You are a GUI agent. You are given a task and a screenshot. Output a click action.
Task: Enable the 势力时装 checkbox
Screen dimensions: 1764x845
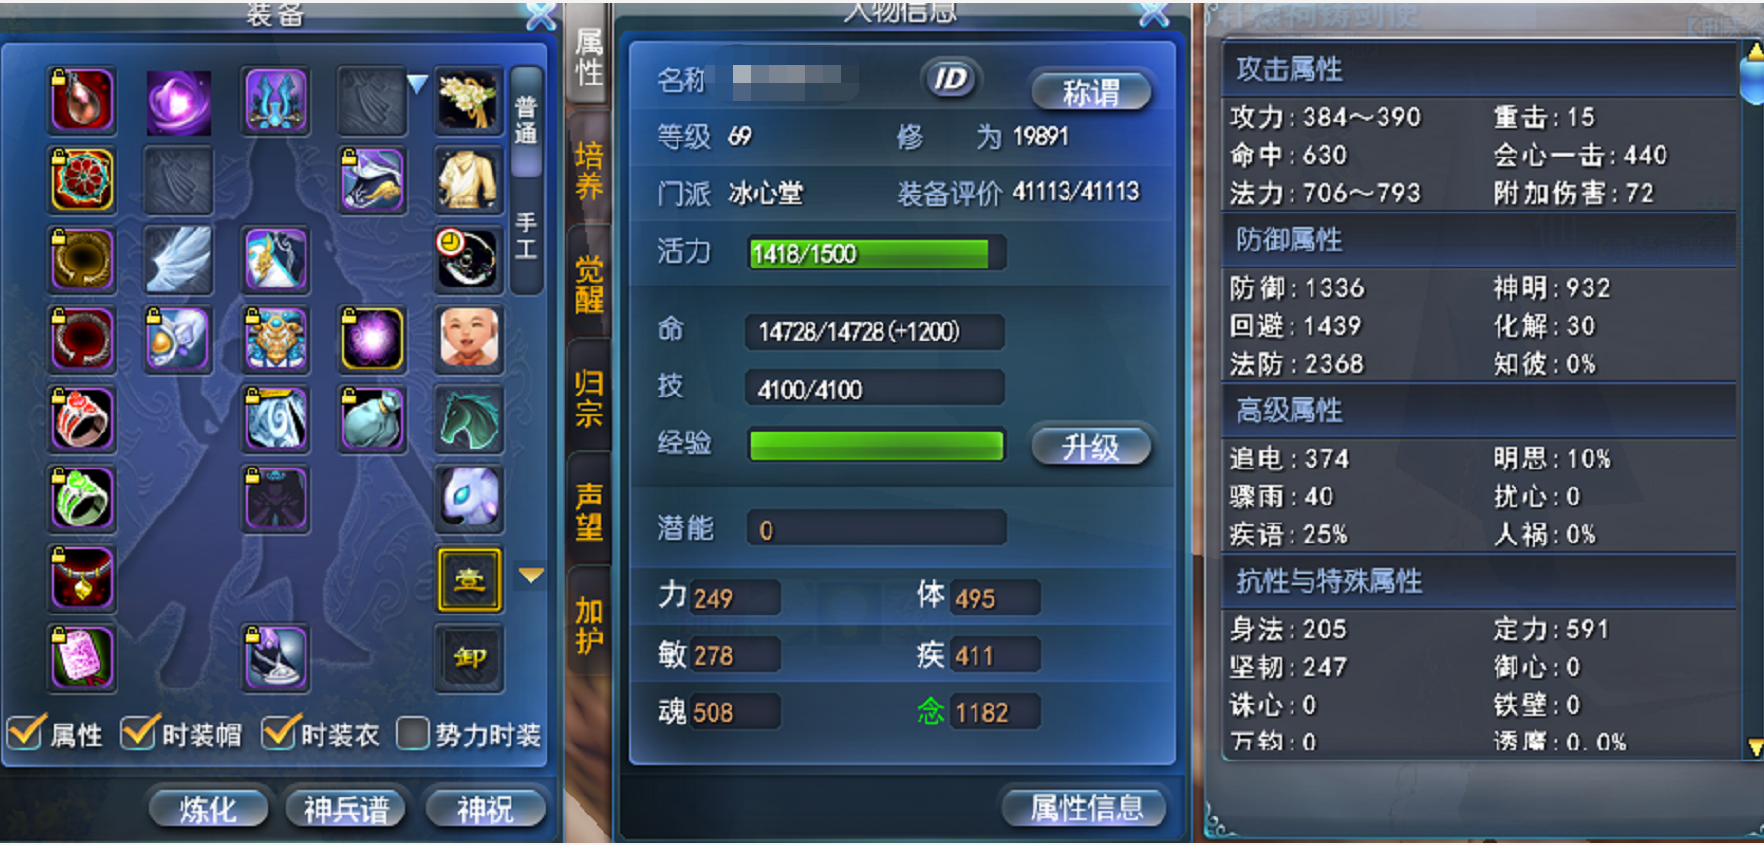click(x=412, y=733)
